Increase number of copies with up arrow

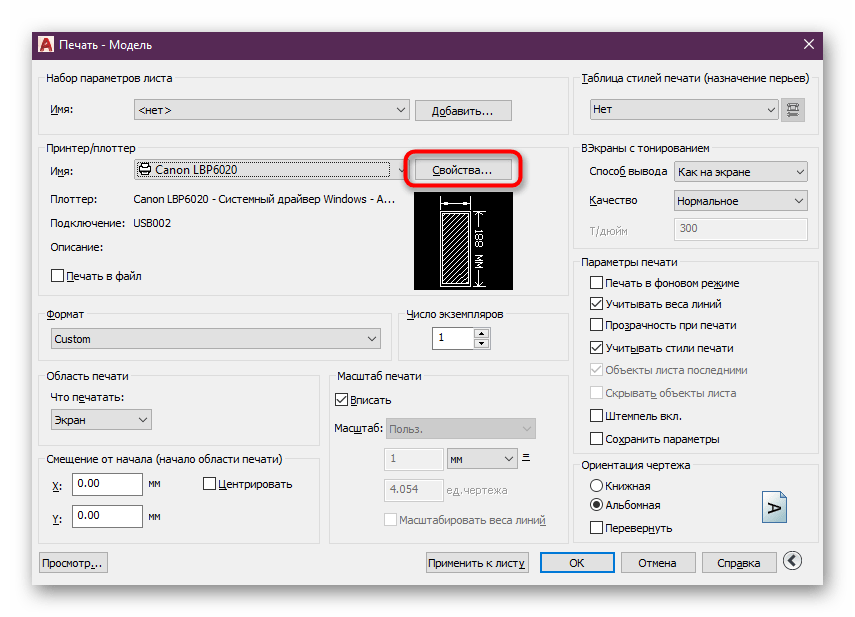(x=482, y=333)
